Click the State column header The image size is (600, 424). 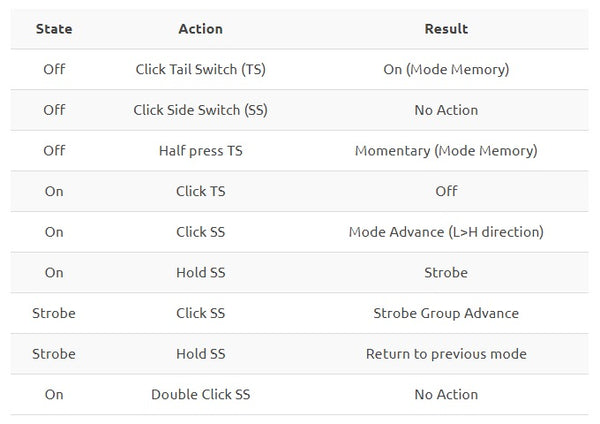(x=54, y=29)
